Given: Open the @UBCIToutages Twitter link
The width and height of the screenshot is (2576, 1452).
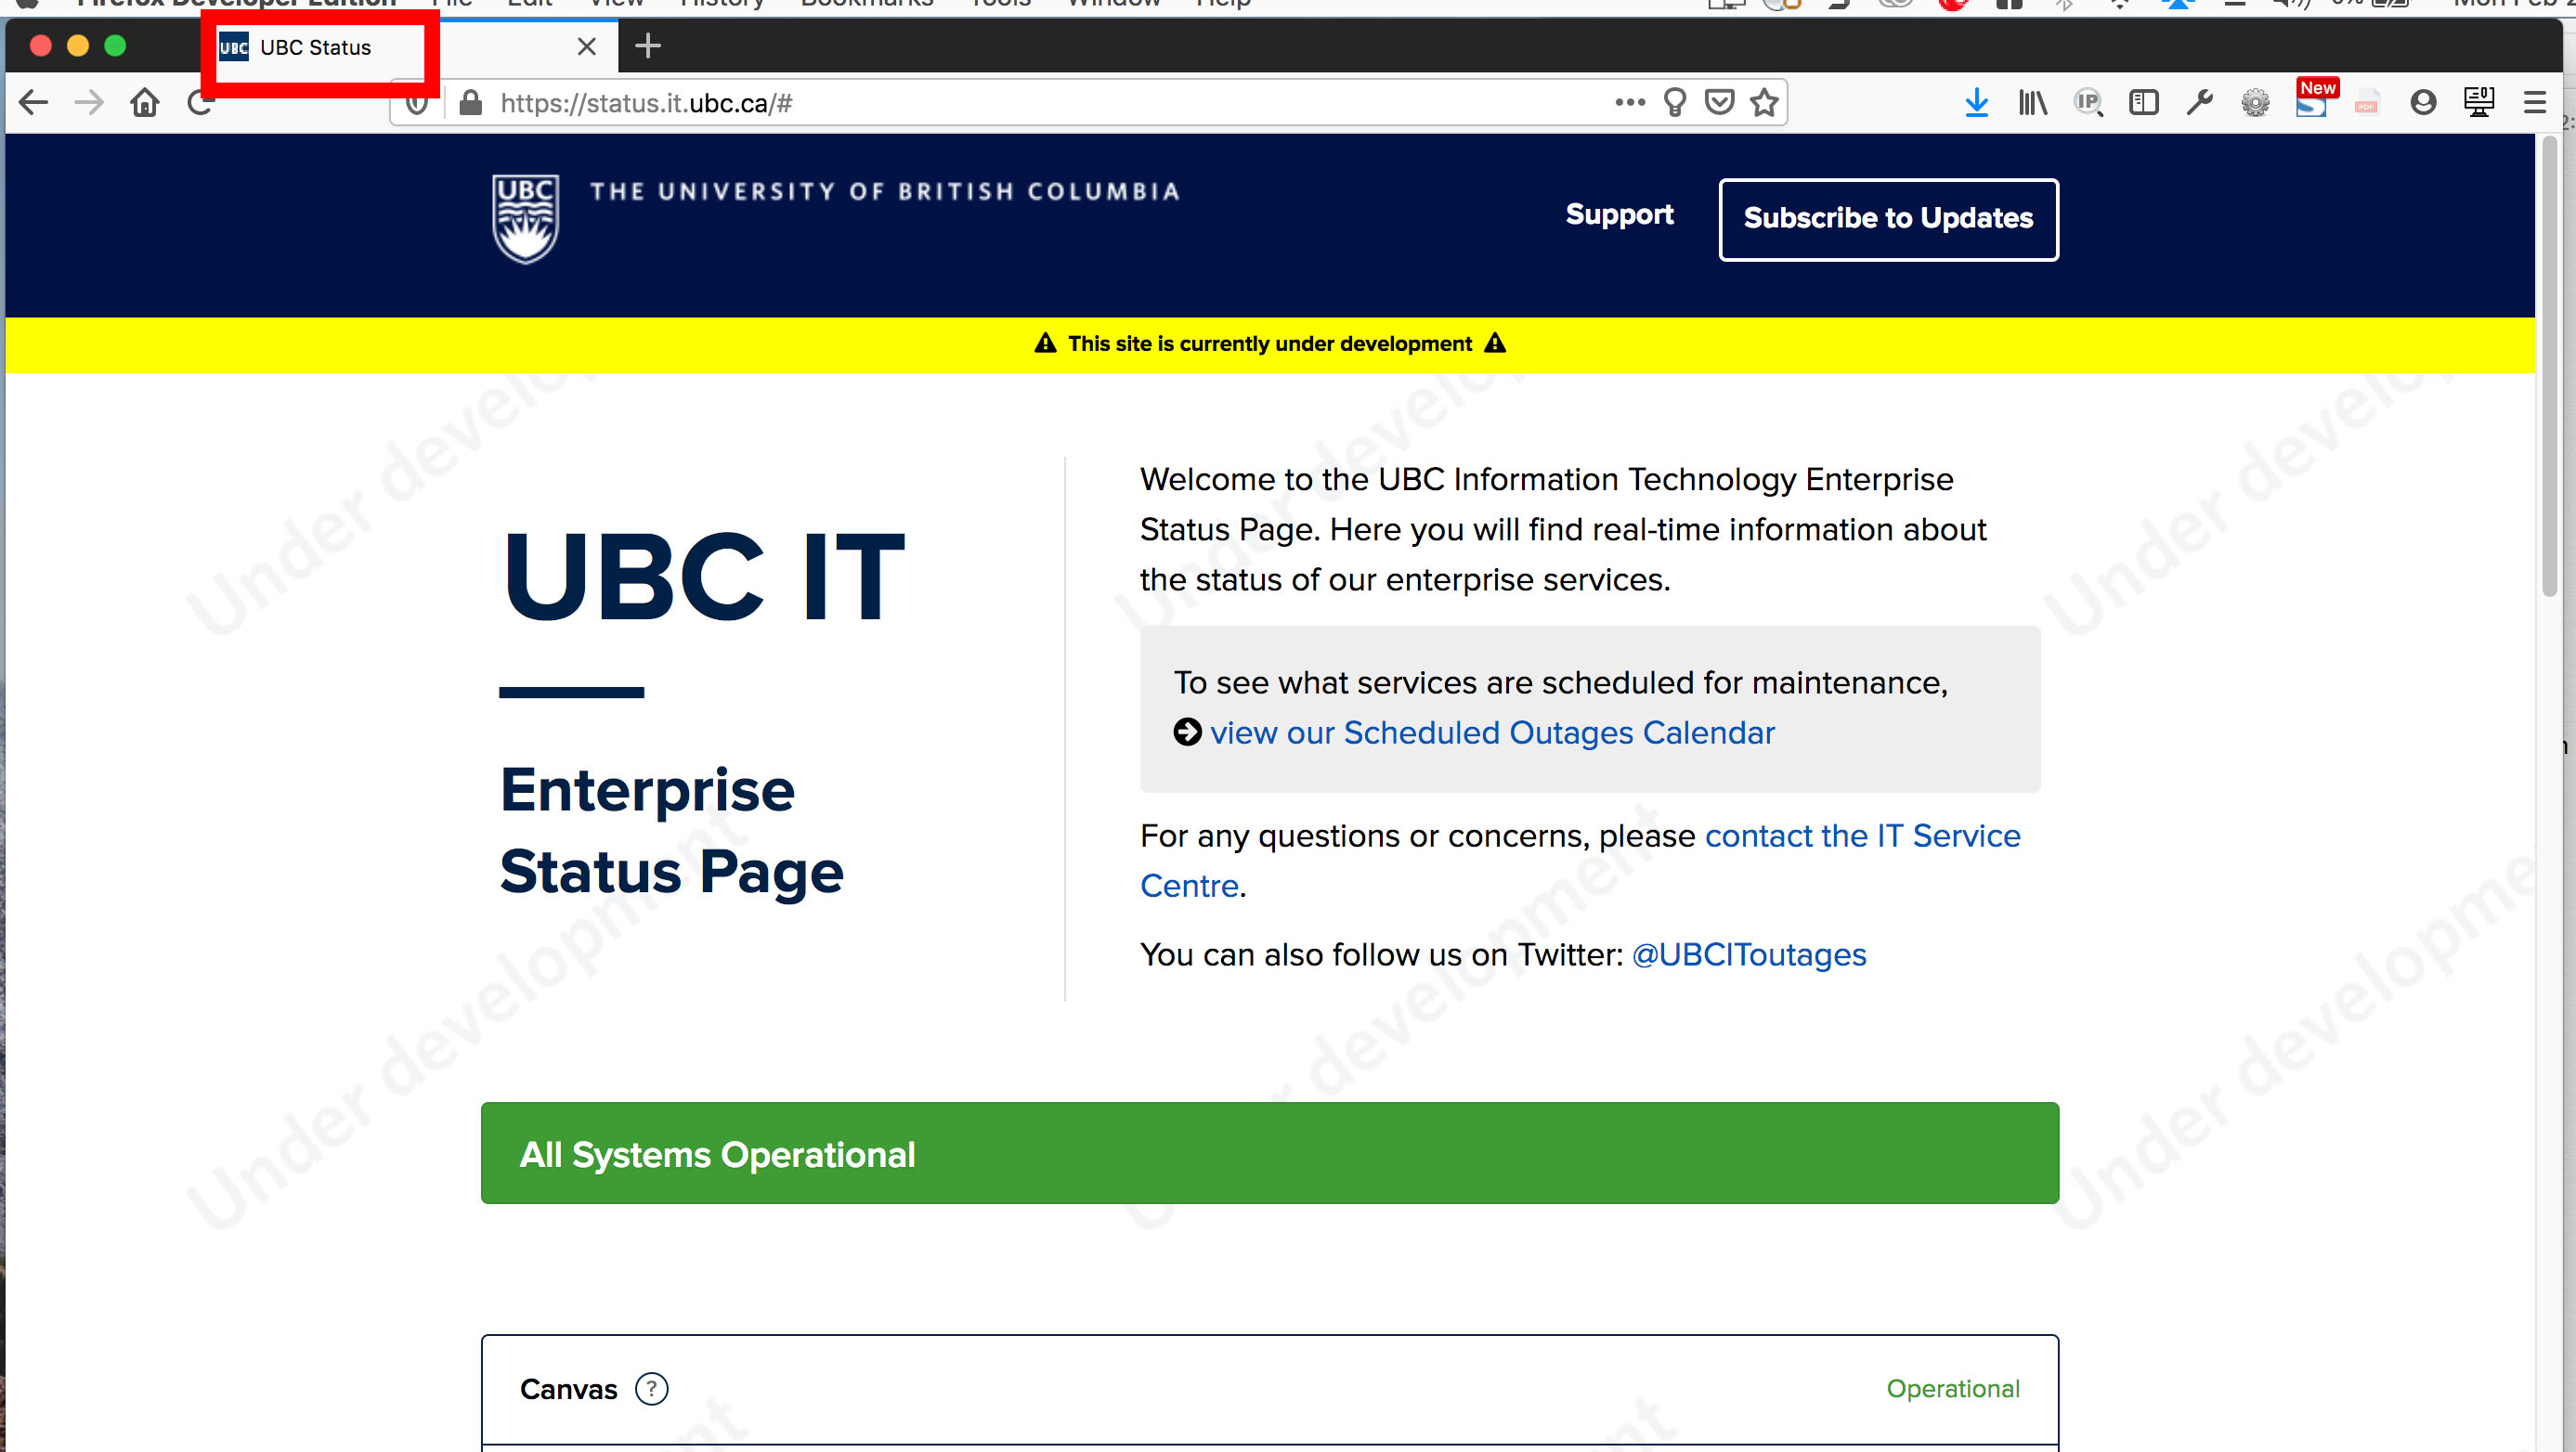Looking at the screenshot, I should (1749, 955).
